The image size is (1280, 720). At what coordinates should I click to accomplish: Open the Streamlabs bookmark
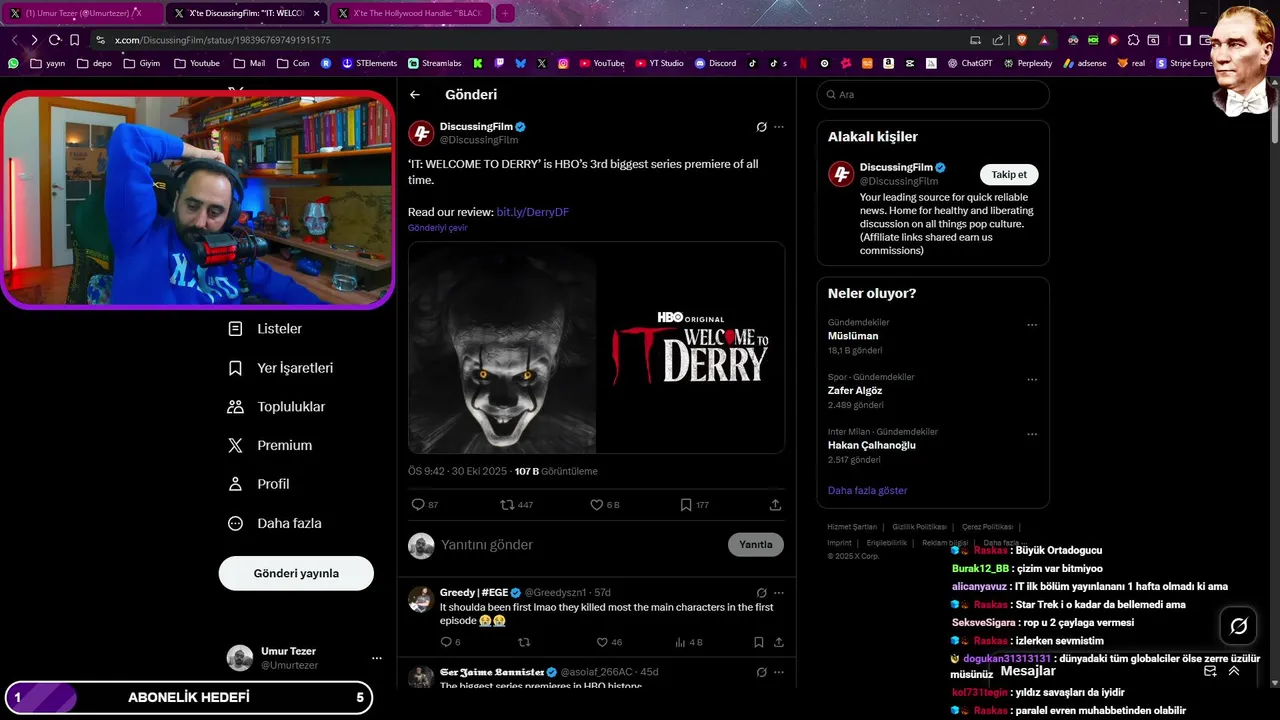pyautogui.click(x=434, y=63)
